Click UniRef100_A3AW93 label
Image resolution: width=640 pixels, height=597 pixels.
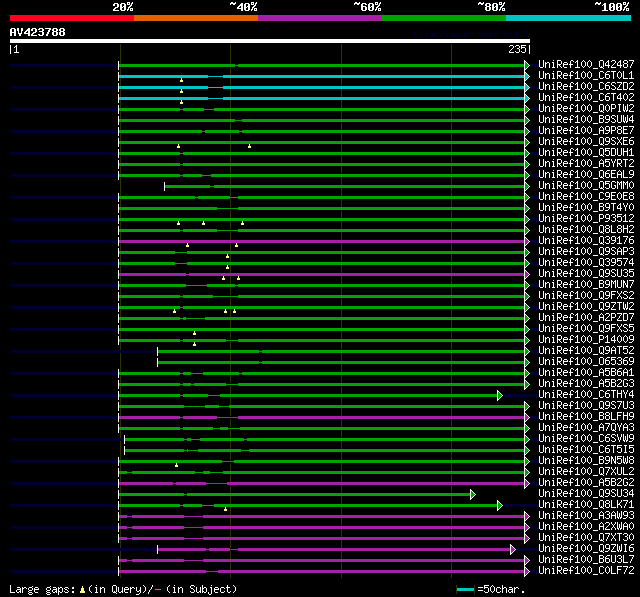tap(586, 516)
